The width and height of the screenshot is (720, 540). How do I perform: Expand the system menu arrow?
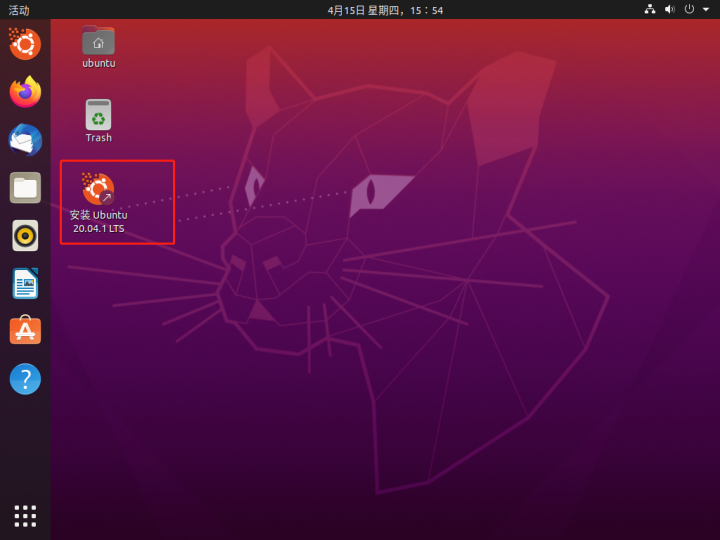pyautogui.click(x=706, y=9)
